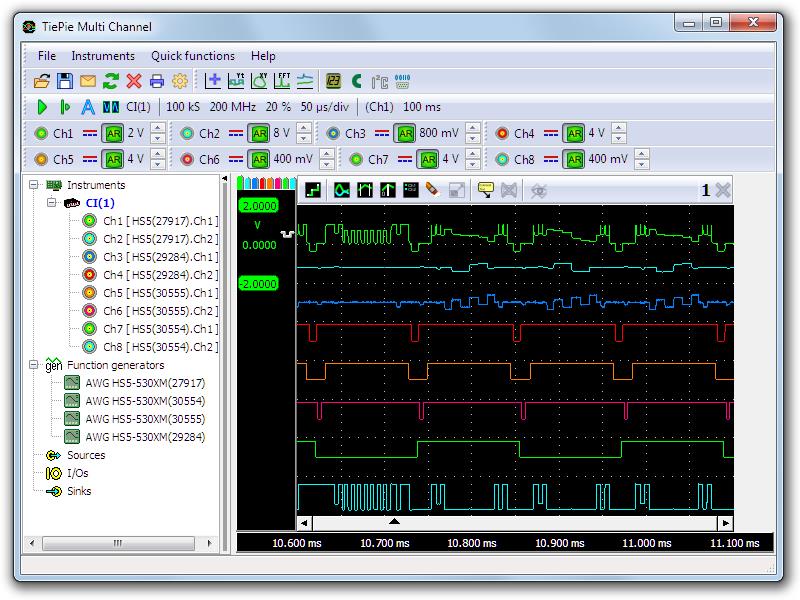
Task: Collapse the Instruments tree node
Action: pos(34,185)
